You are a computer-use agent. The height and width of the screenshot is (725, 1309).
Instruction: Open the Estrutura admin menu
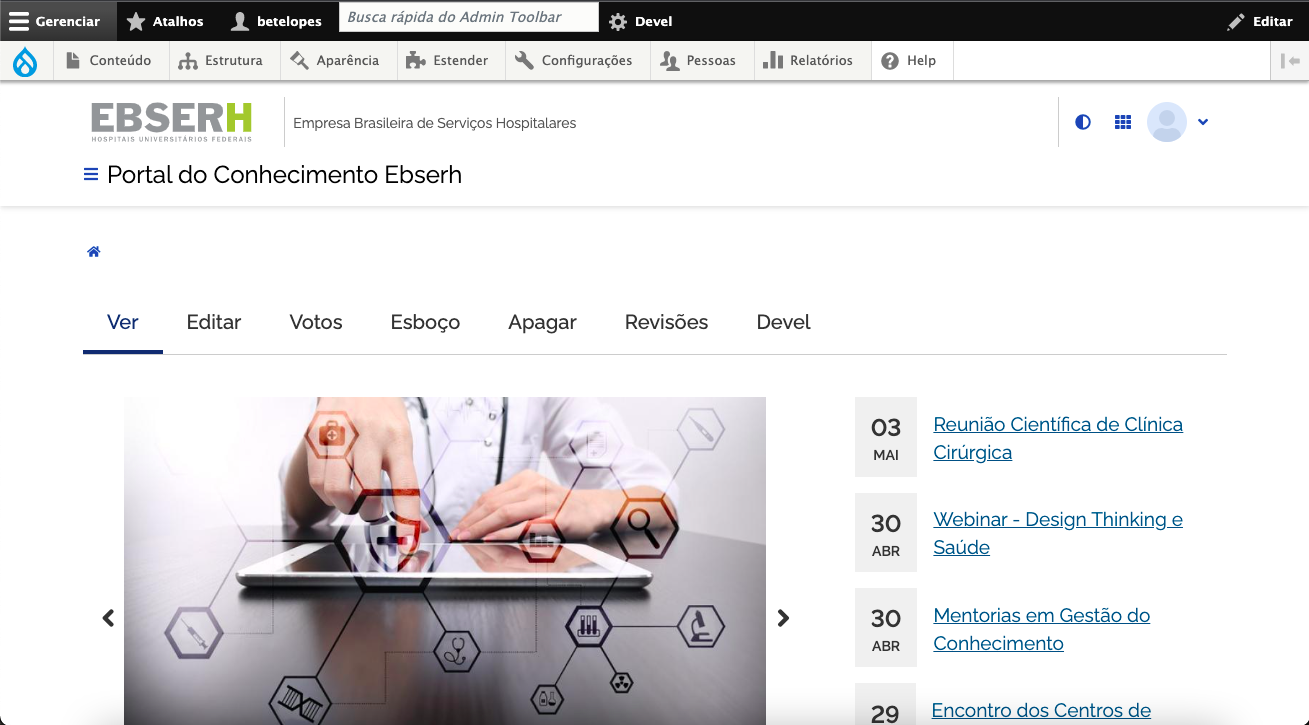(221, 61)
